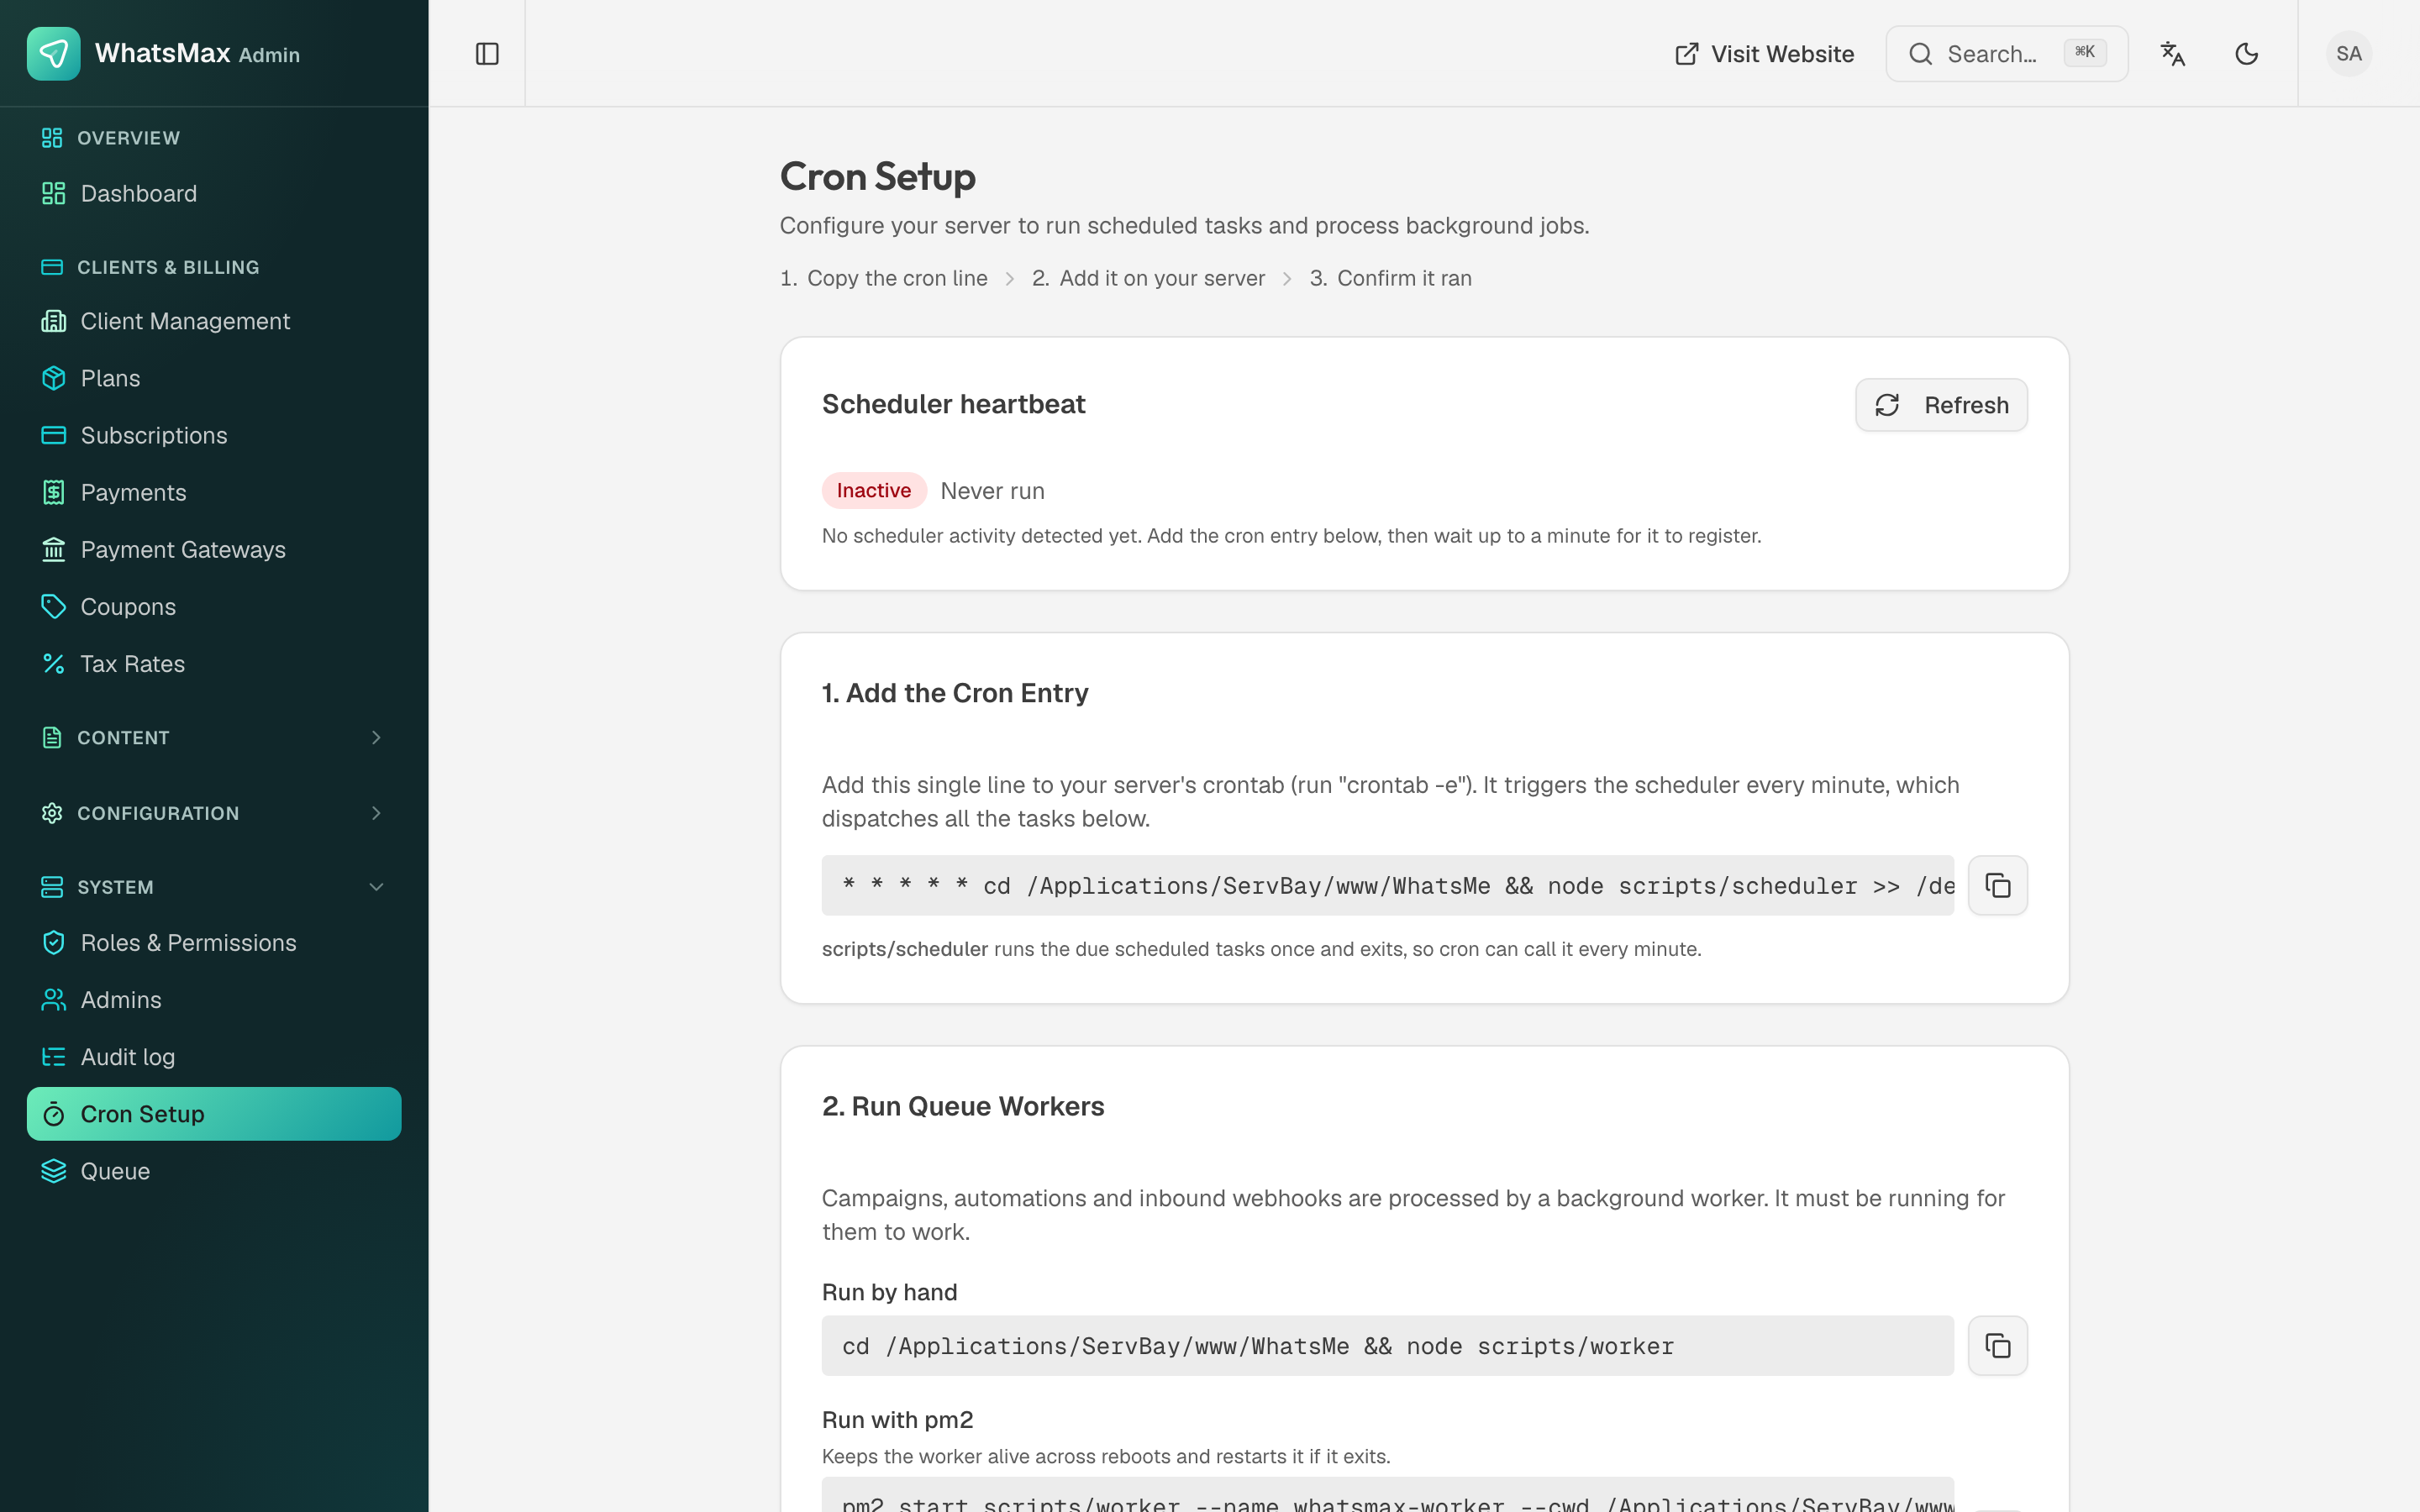
Task: Click the Payment Gateways bank icon
Action: pos(53,549)
